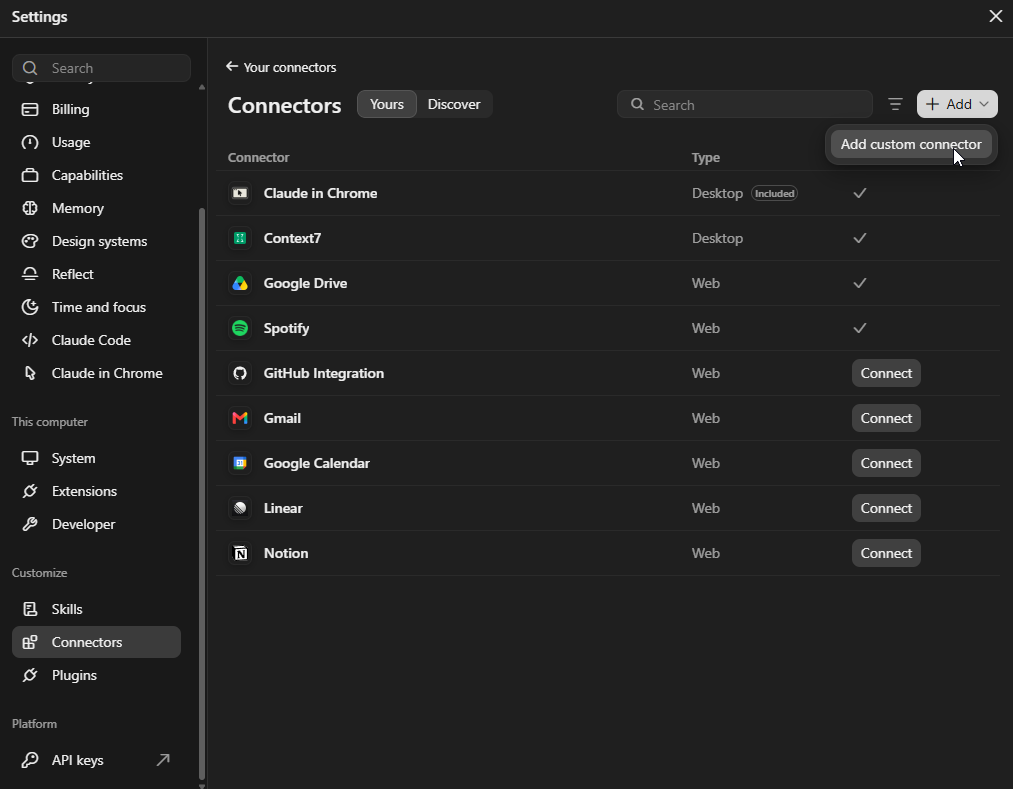Screen dimensions: 1013x789
Task: Connect the Notion connector
Action: coord(886,553)
